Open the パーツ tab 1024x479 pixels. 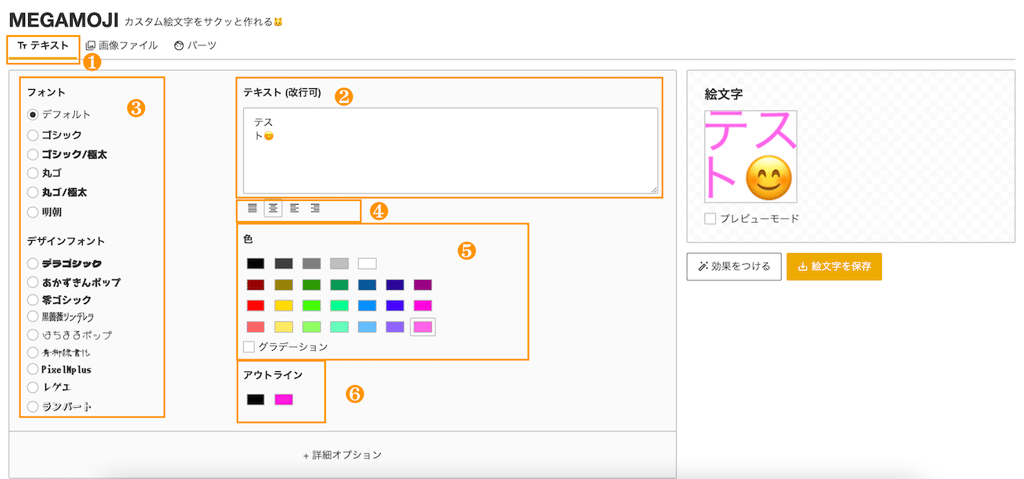(x=195, y=46)
